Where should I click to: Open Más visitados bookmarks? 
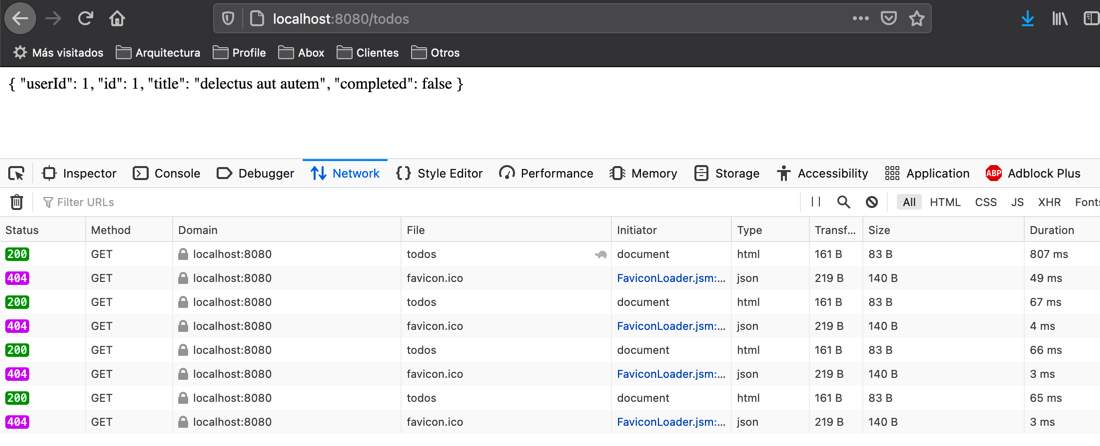59,53
